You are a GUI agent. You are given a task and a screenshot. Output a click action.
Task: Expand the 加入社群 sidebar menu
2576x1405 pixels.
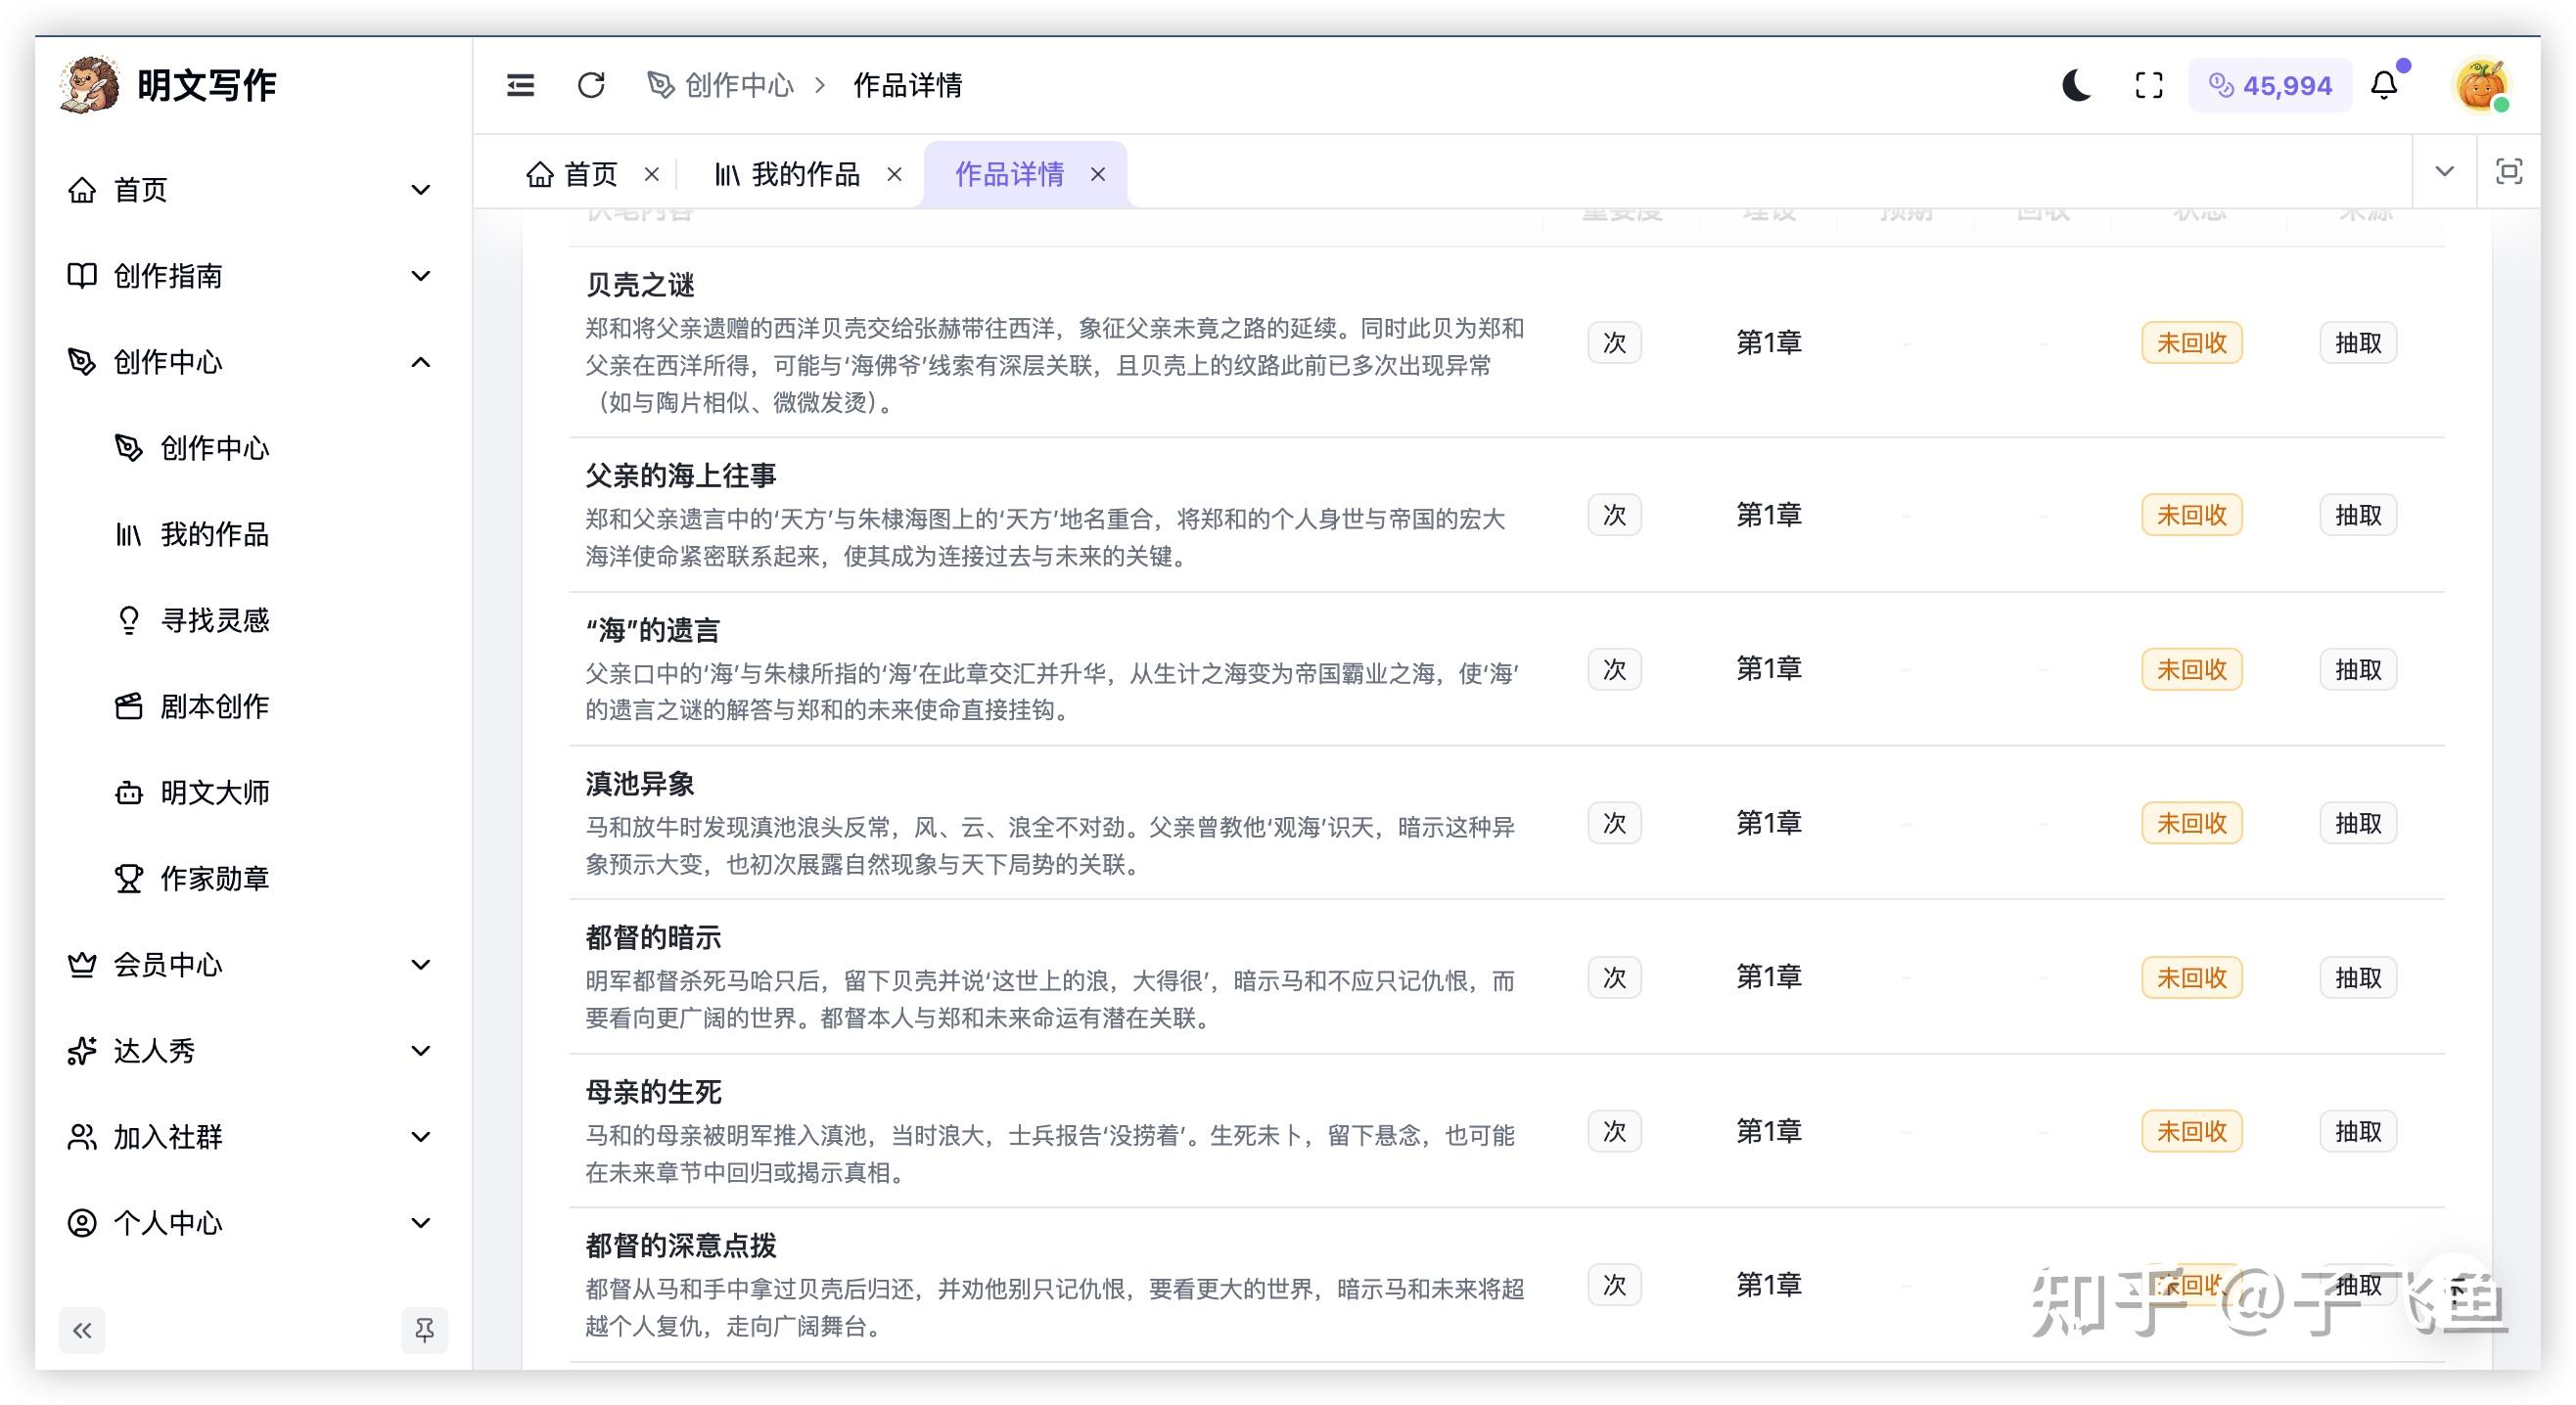click(x=250, y=1135)
